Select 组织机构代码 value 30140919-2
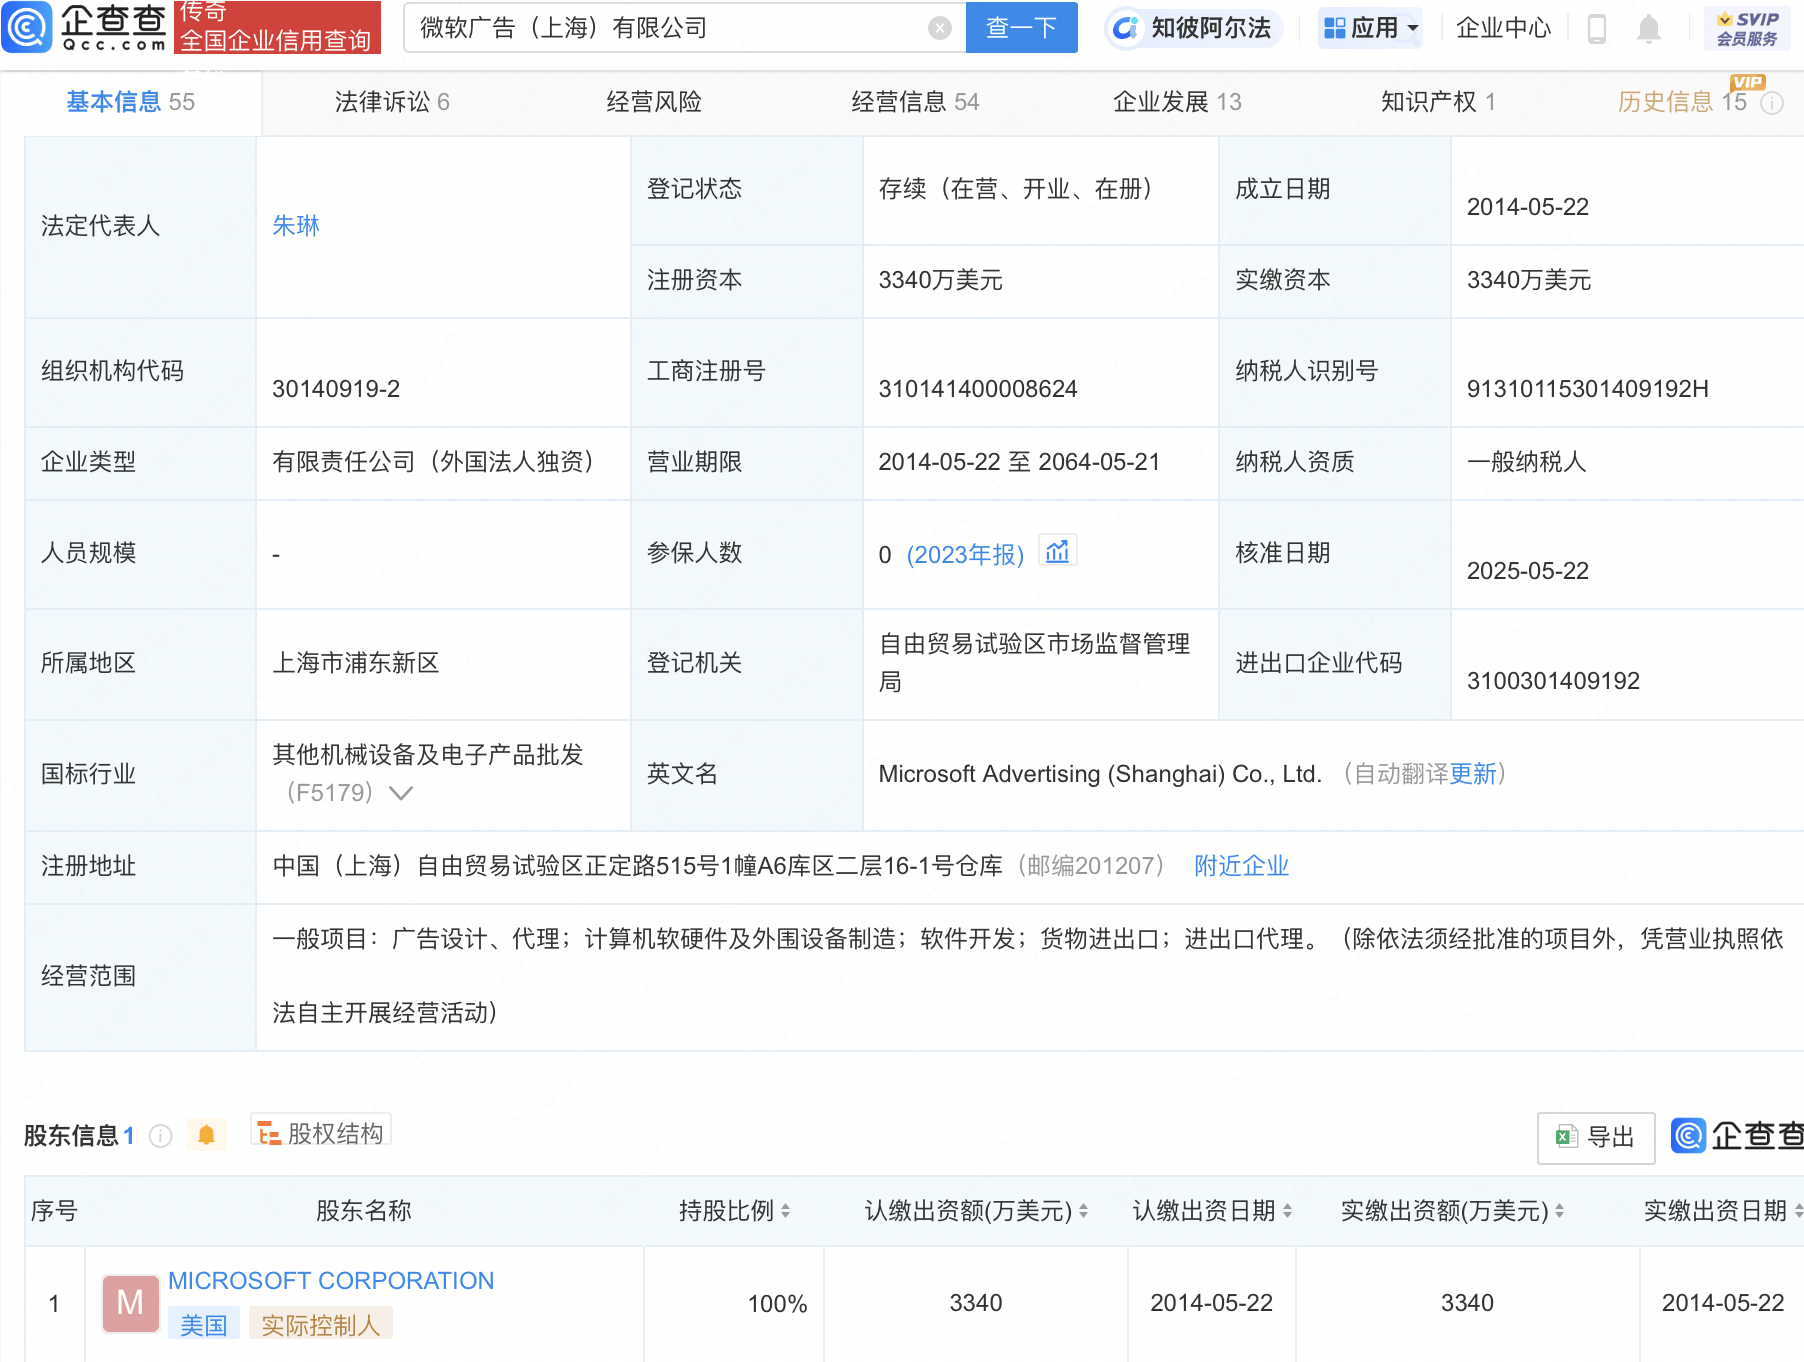 pyautogui.click(x=336, y=389)
